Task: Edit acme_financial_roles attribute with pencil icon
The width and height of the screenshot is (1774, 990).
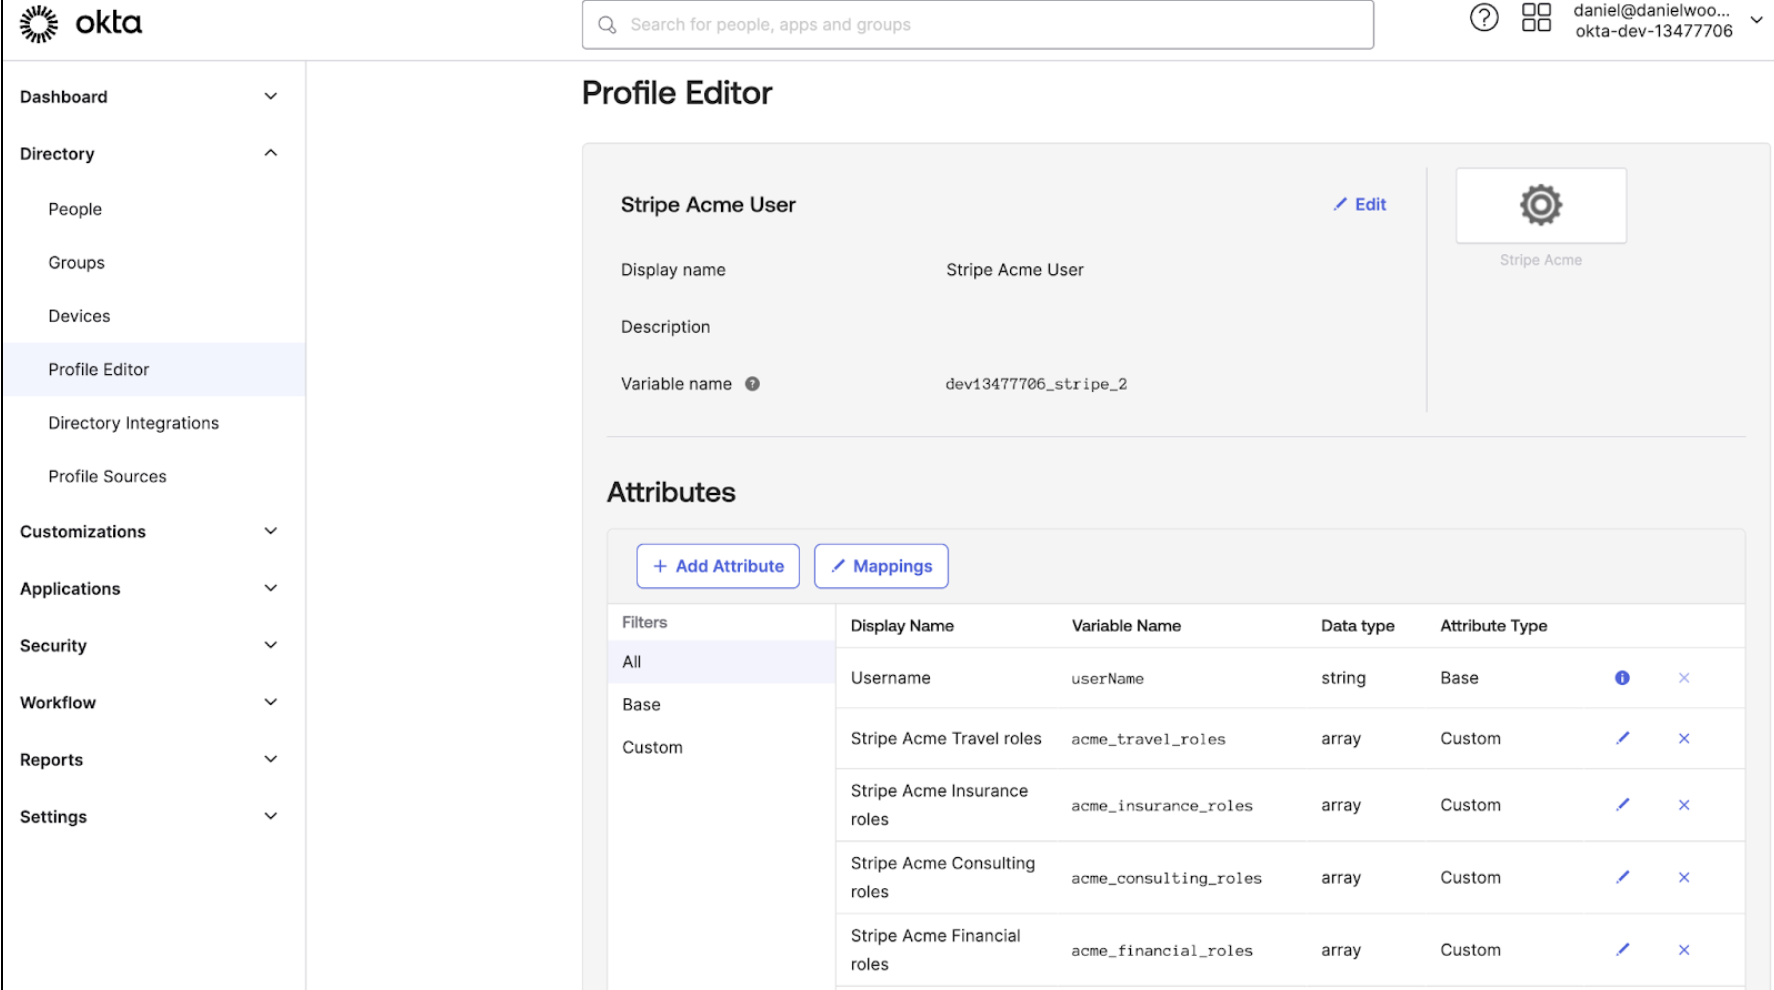Action: 1622,949
